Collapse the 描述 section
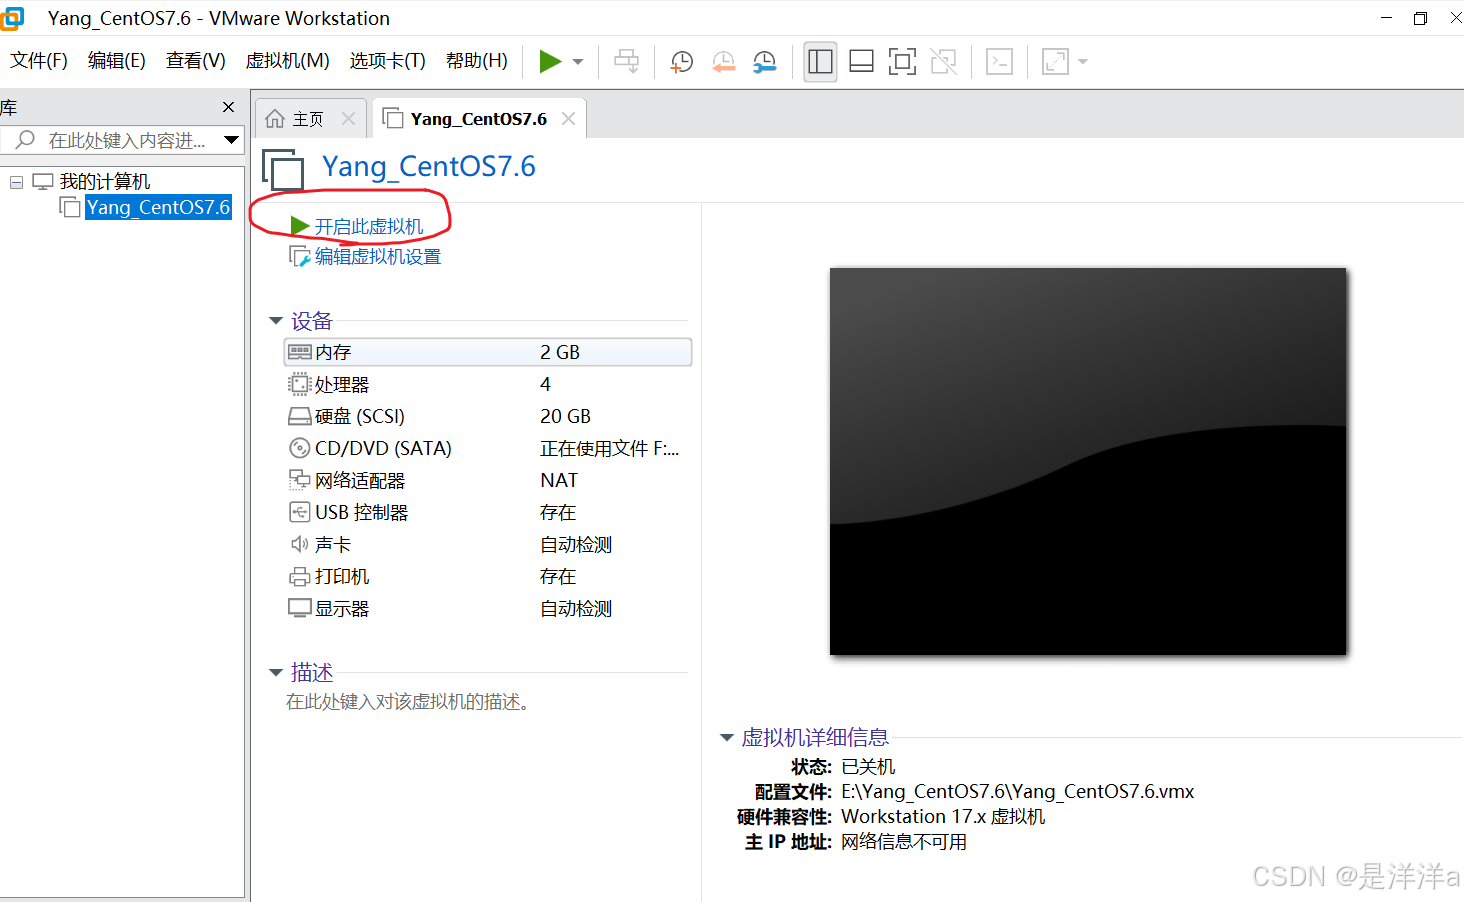 coord(276,673)
